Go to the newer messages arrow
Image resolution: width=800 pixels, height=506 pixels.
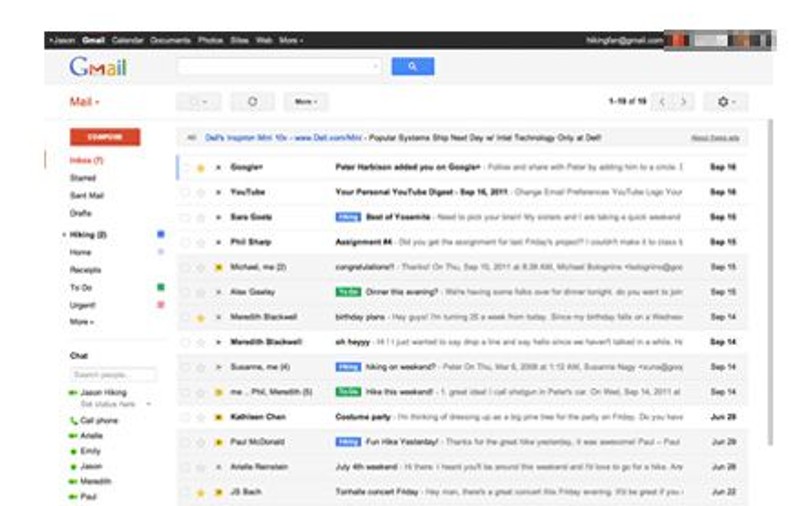[662, 102]
